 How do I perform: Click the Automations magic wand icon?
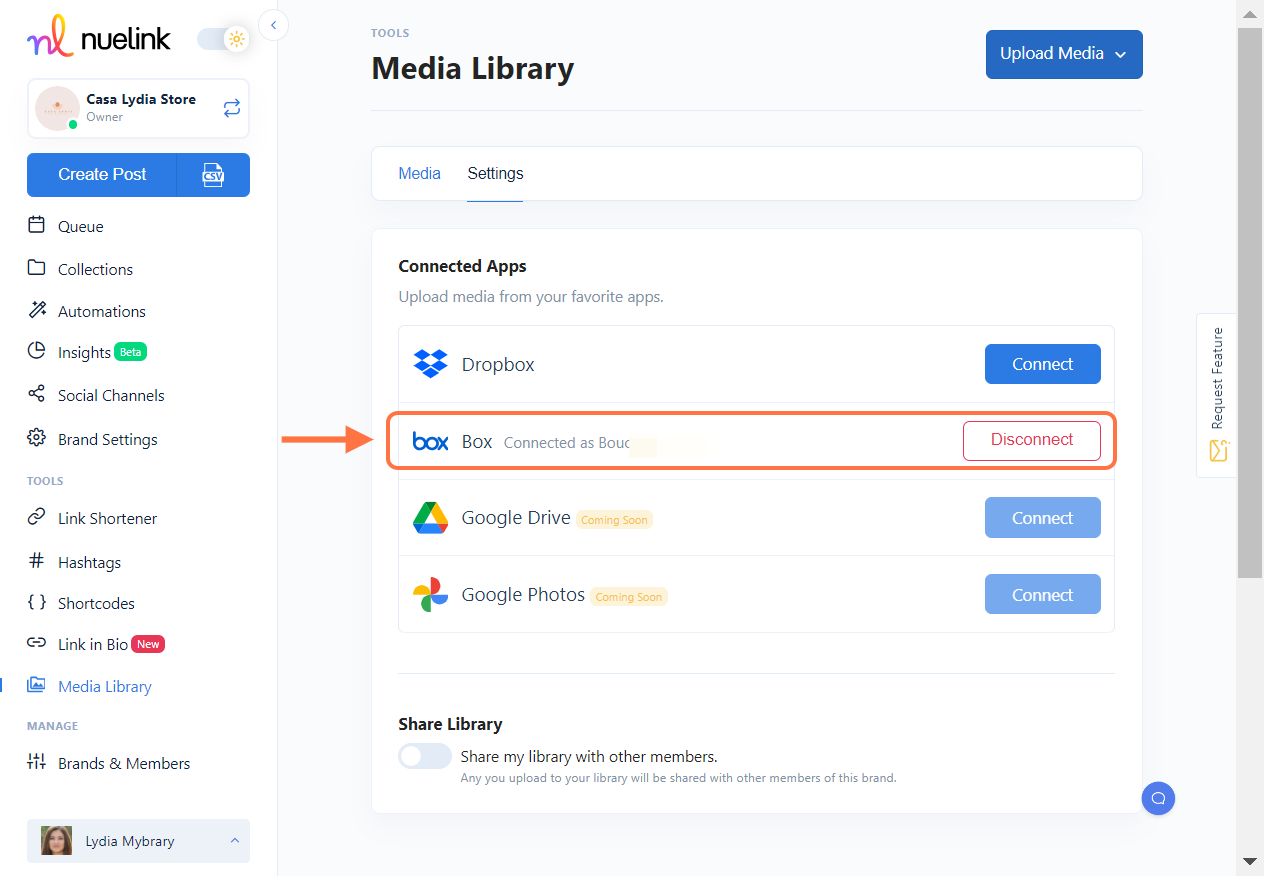37,310
